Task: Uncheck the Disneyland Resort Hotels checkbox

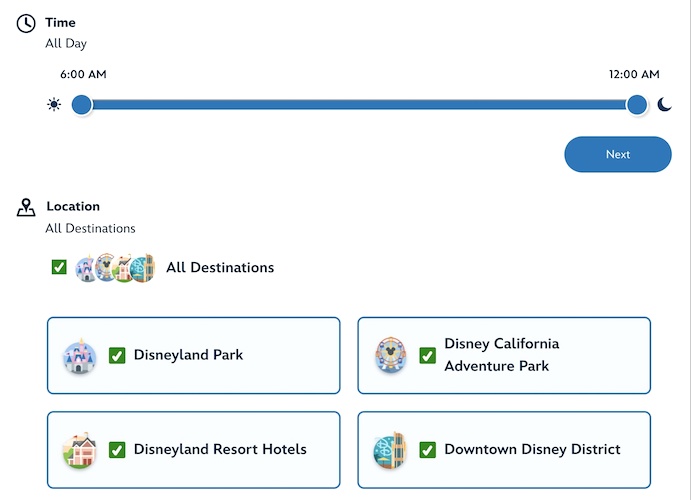Action: click(x=117, y=450)
